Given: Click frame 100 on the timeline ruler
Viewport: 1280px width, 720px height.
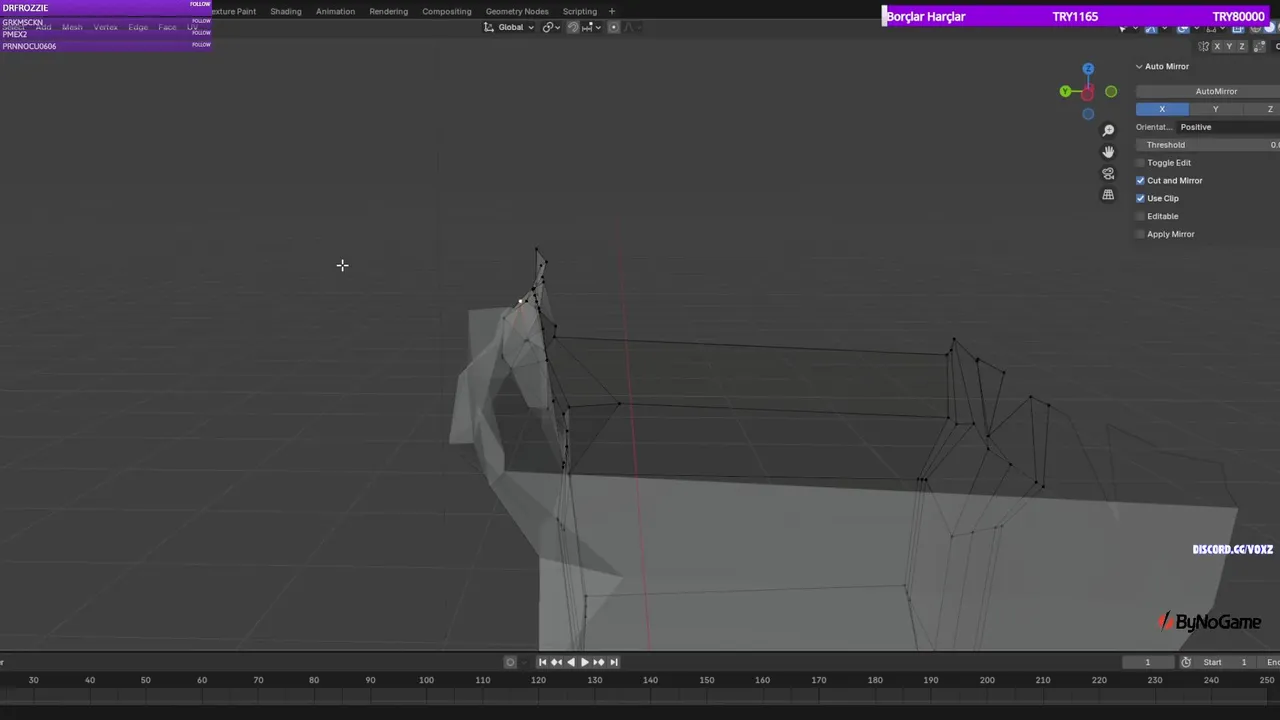Looking at the screenshot, I should click(x=426, y=680).
